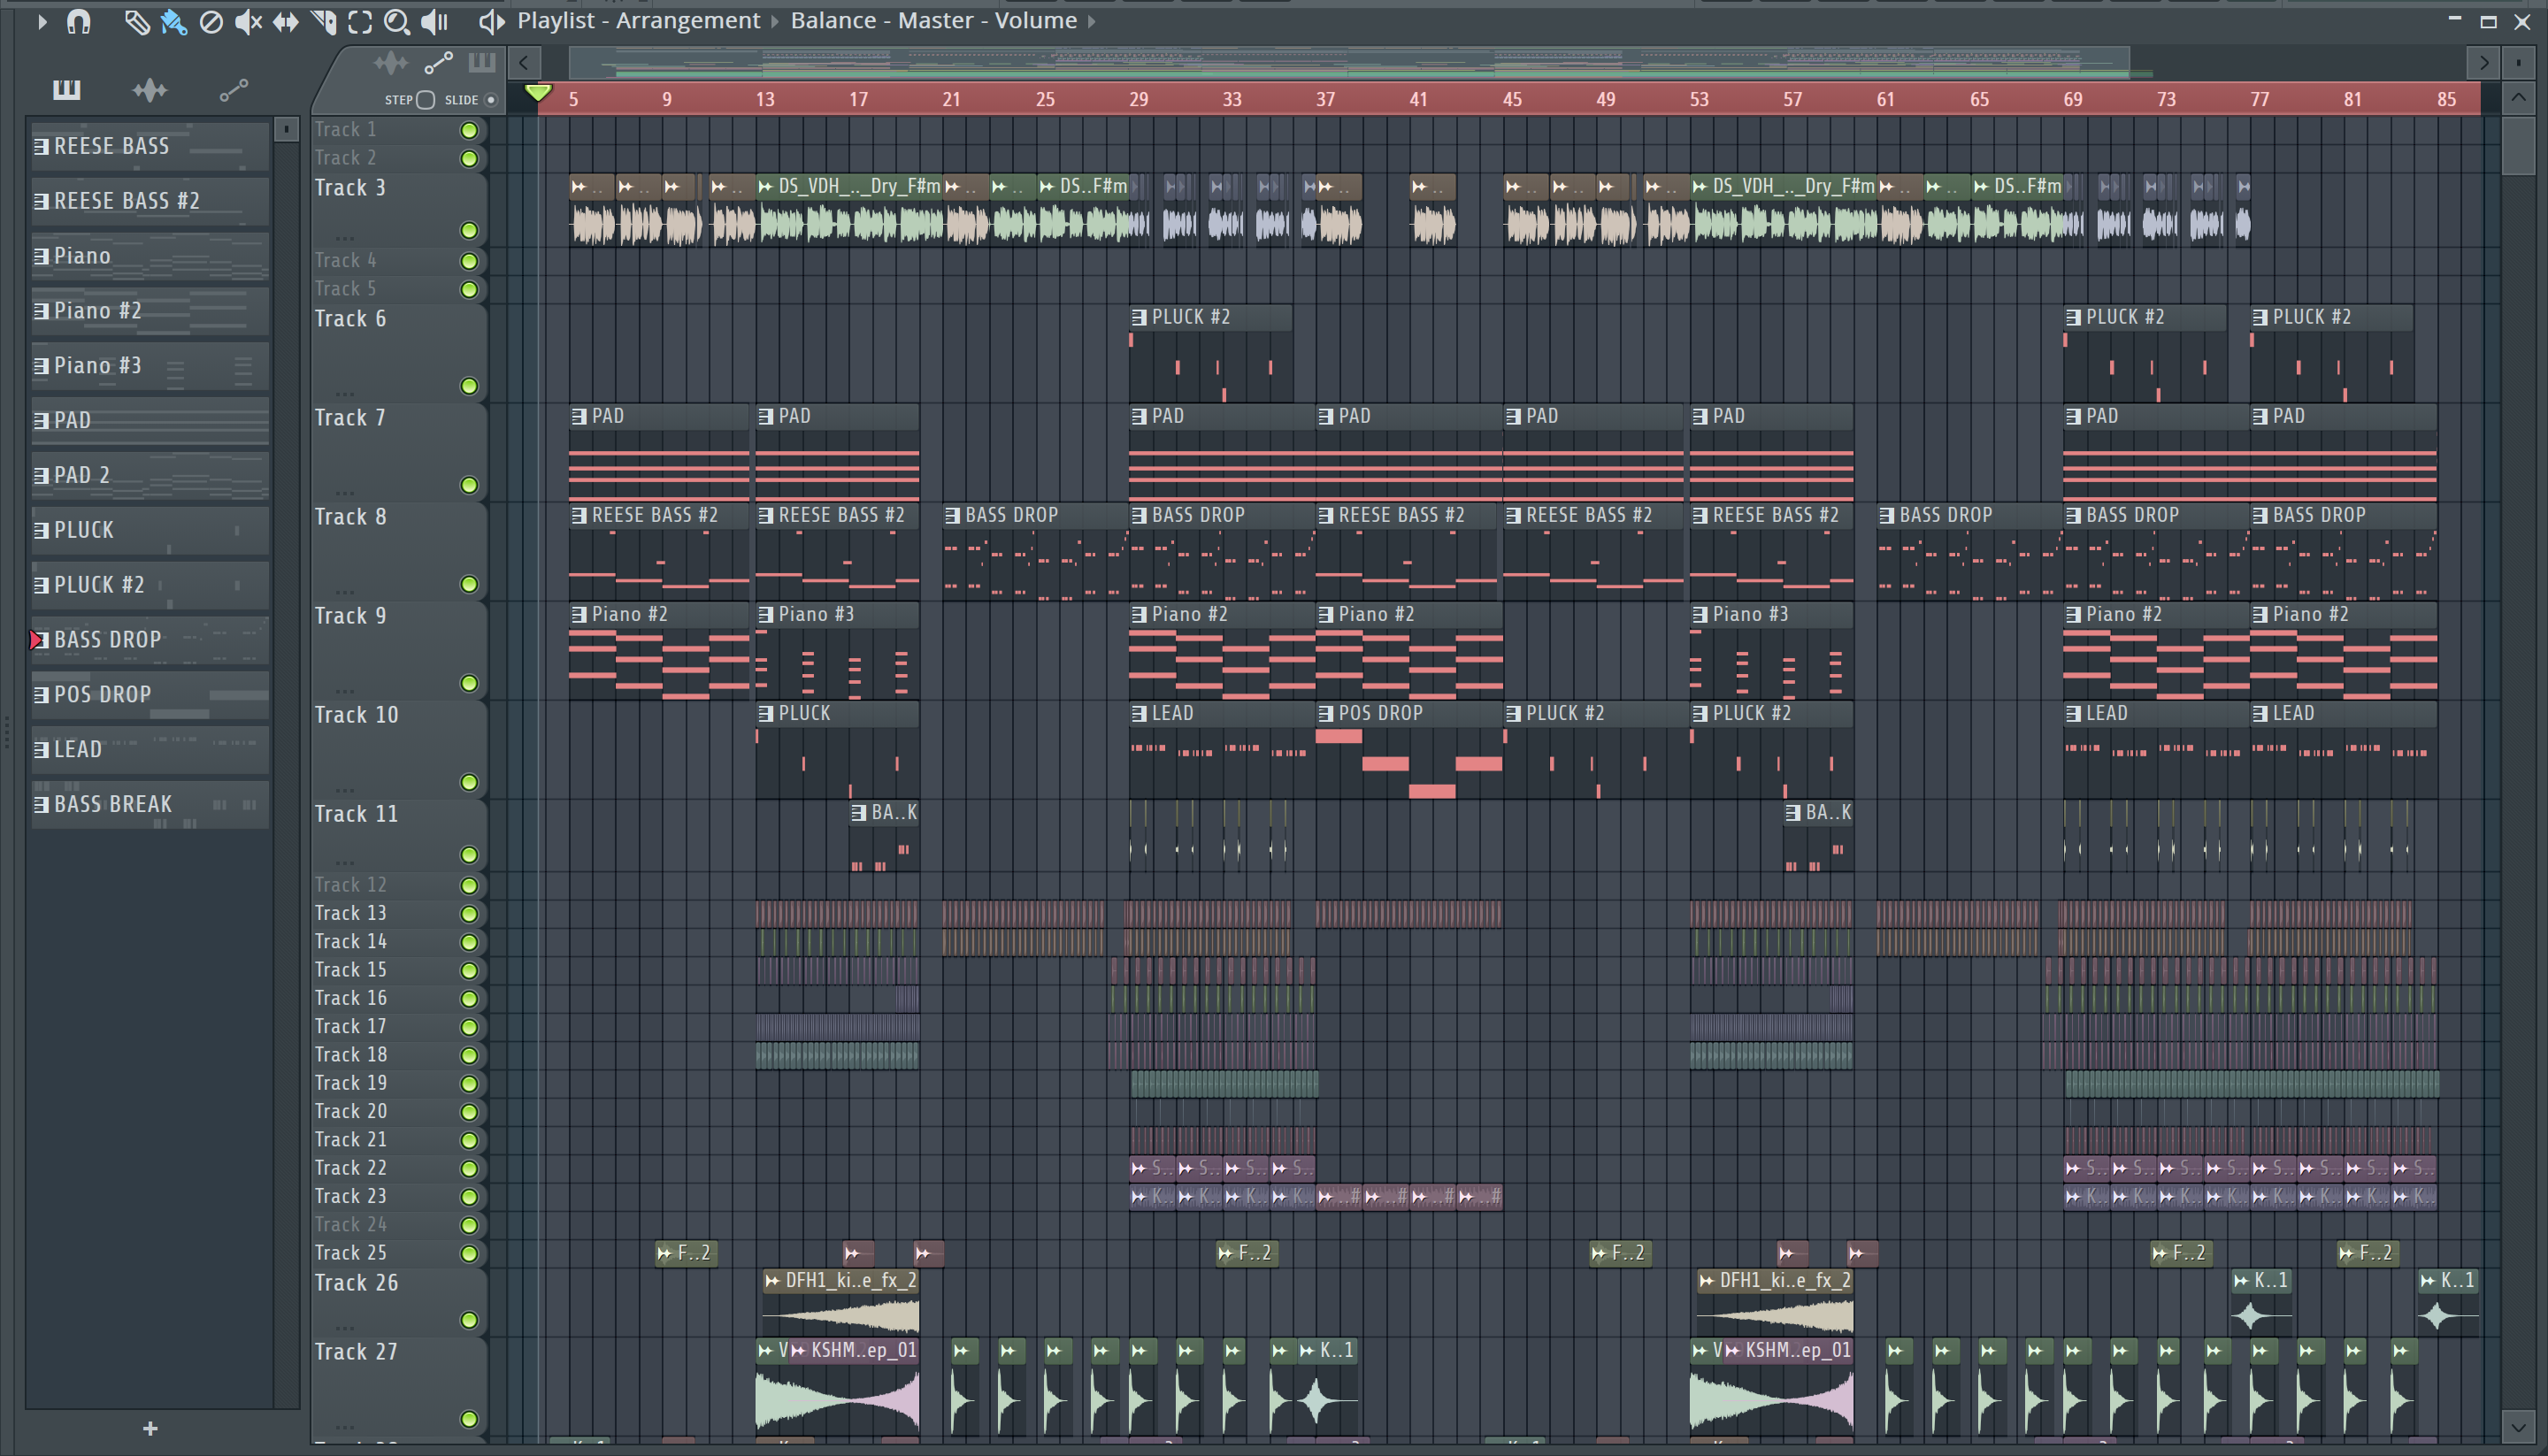The width and height of the screenshot is (2548, 1456).
Task: Jump to bar 53 on timeline ruler
Action: tap(1699, 100)
